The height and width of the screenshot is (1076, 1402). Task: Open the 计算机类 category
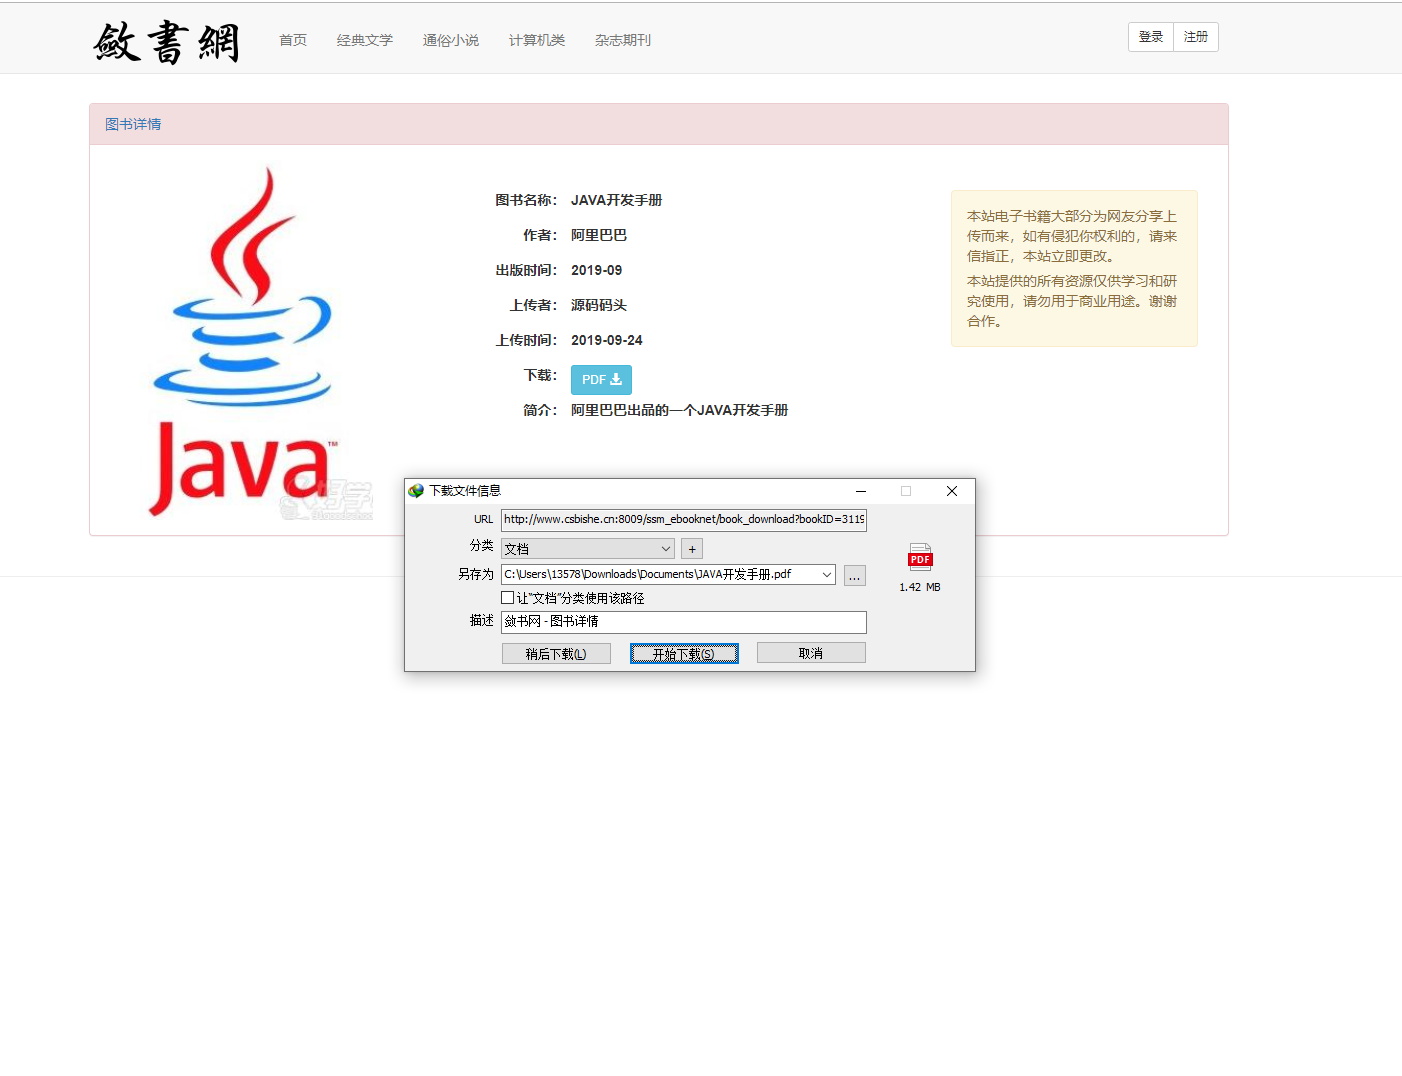537,40
